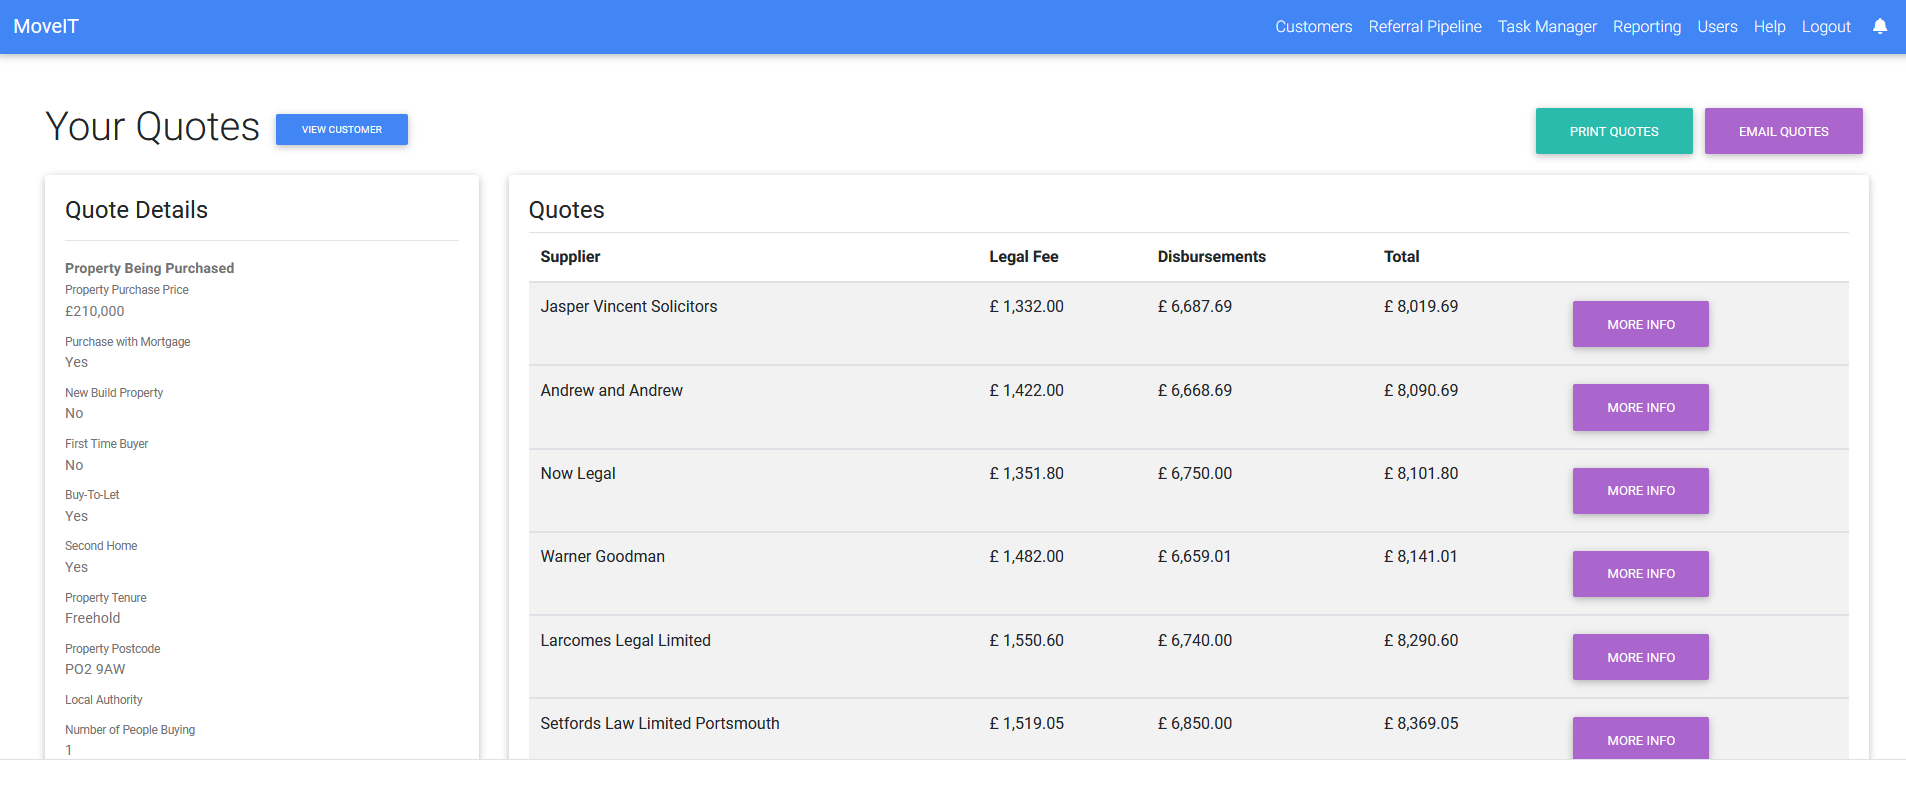Click disbursements value £ 6,750.00
This screenshot has width=1906, height=794.
click(1194, 474)
